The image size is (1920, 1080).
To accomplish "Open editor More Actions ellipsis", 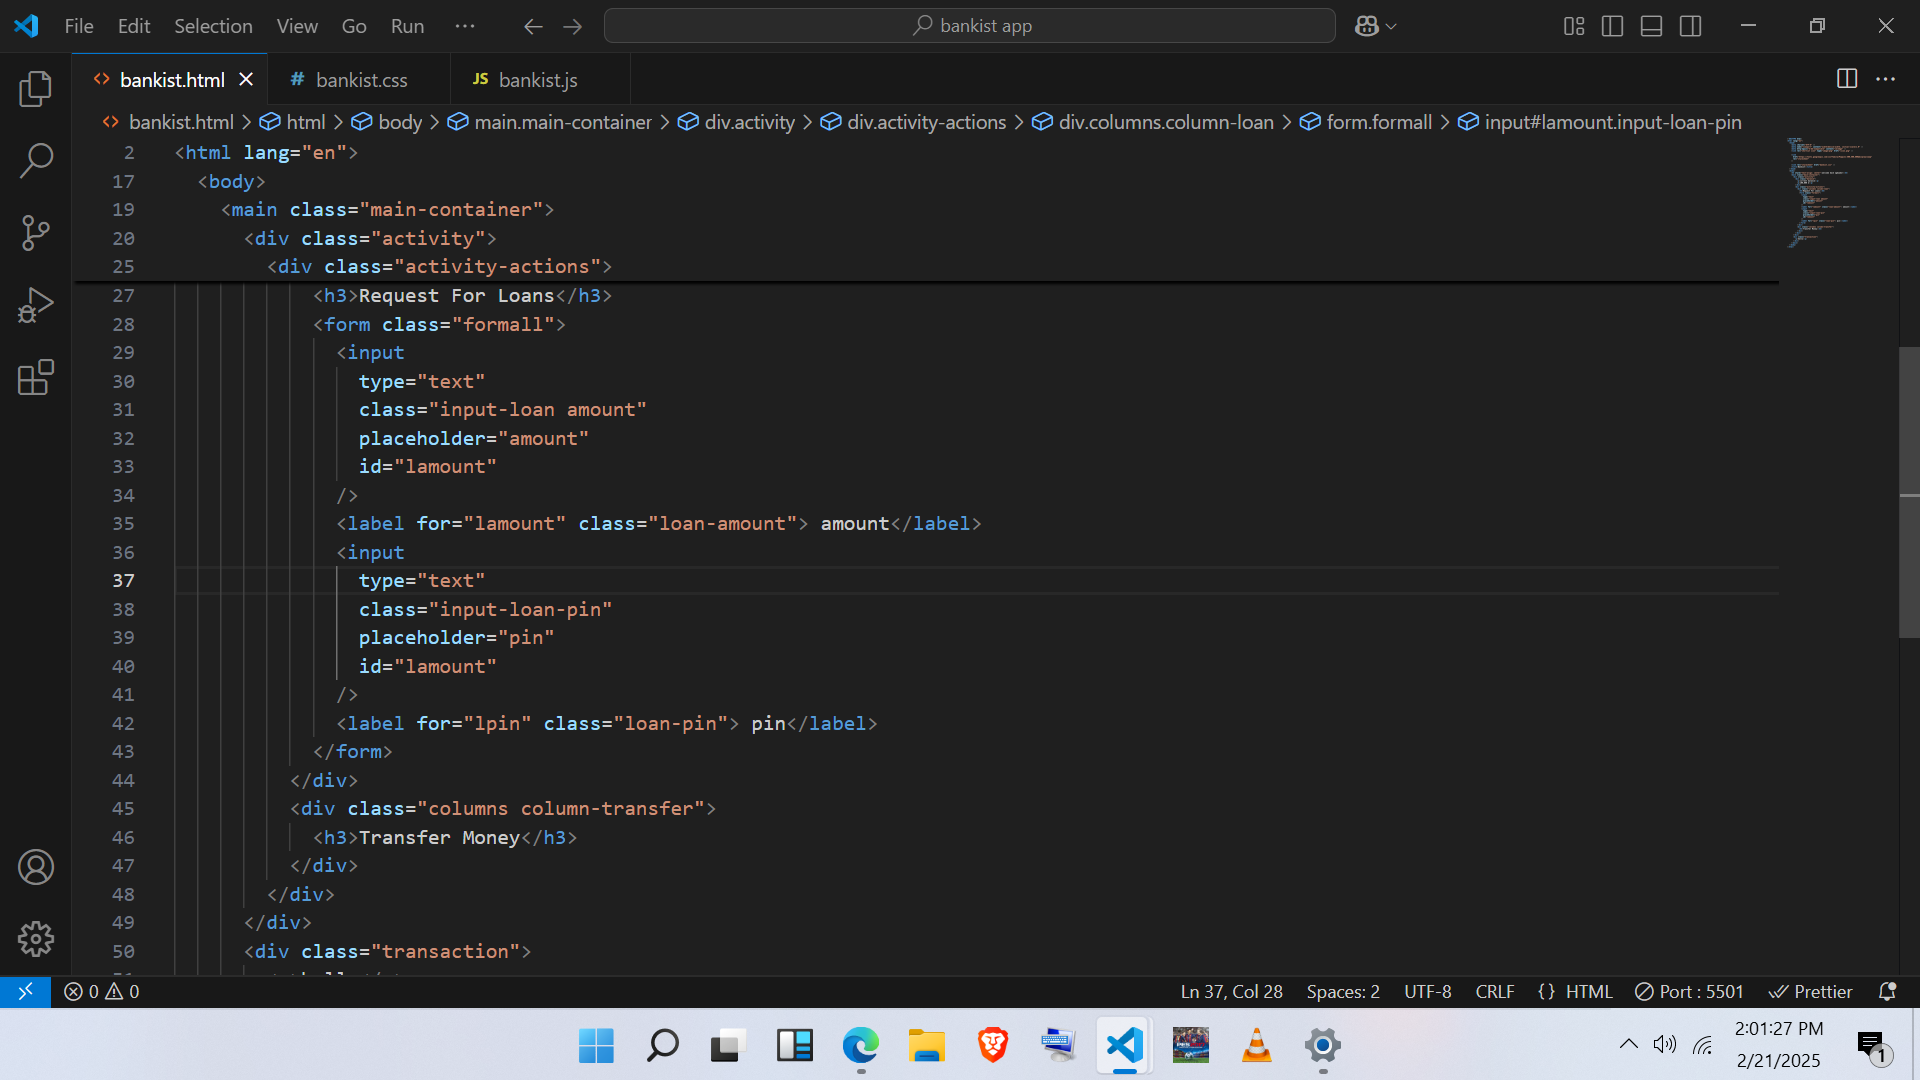I will 1885,79.
